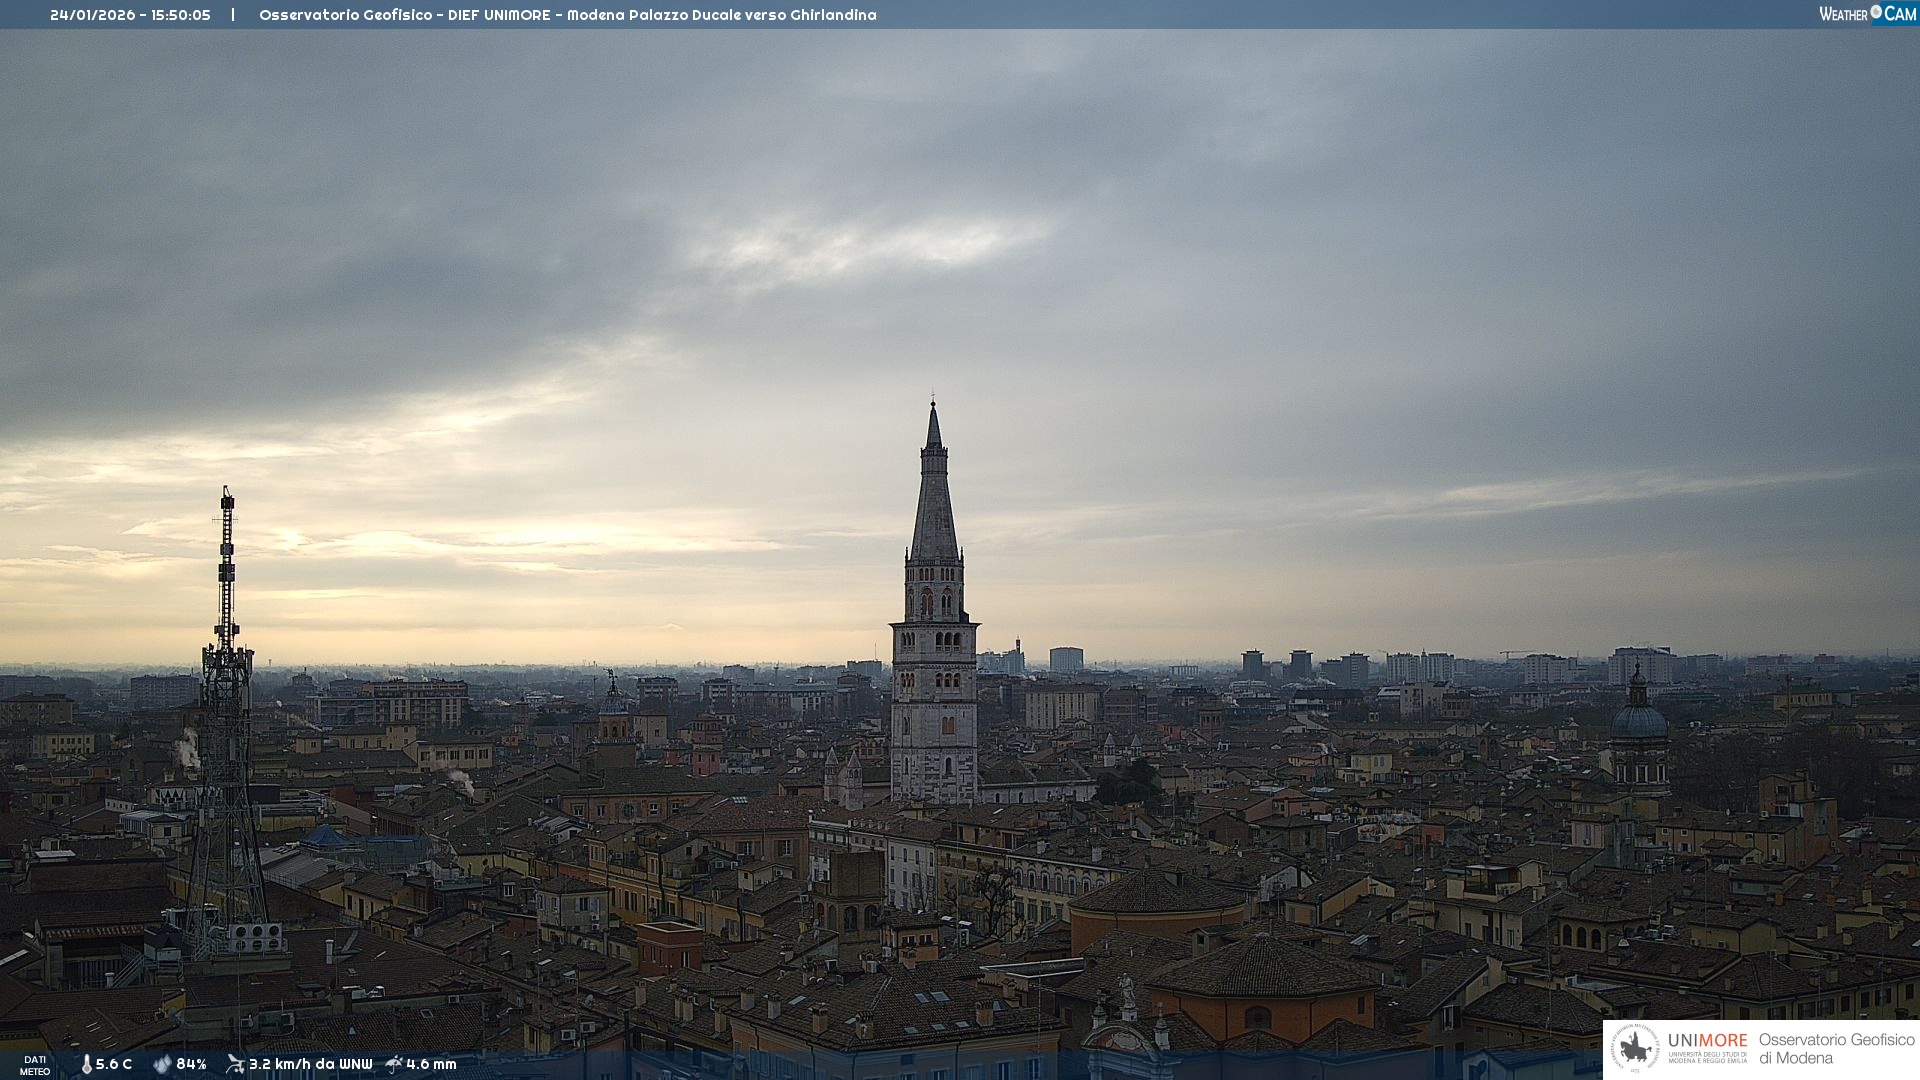Click the UNIMORE logo text
Screen dimensions: 1920x1080
[1707, 1041]
